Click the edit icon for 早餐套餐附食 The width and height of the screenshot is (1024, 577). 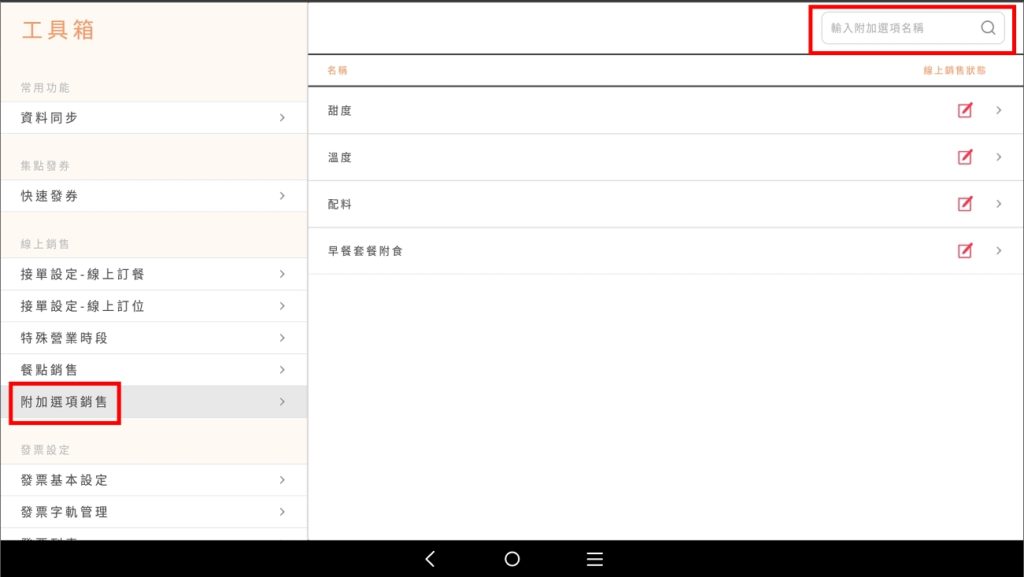964,251
